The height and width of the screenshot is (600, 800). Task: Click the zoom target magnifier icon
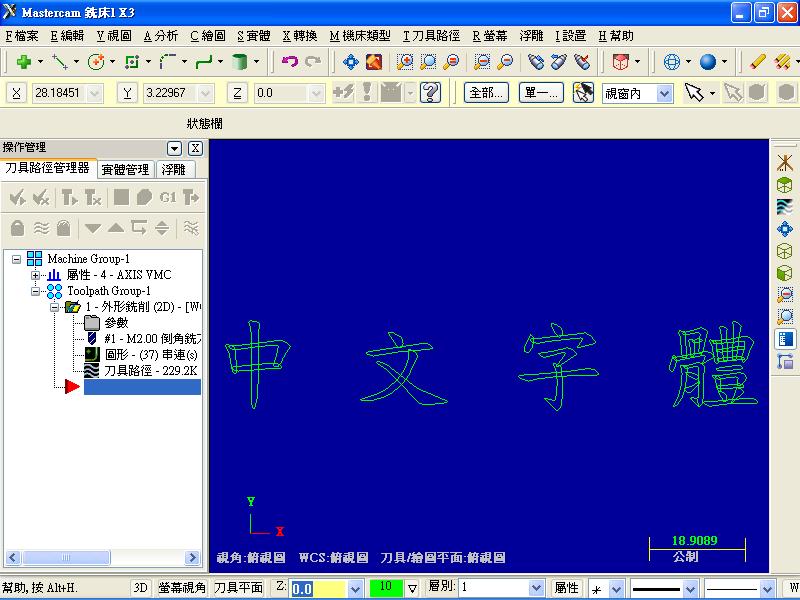coord(428,62)
